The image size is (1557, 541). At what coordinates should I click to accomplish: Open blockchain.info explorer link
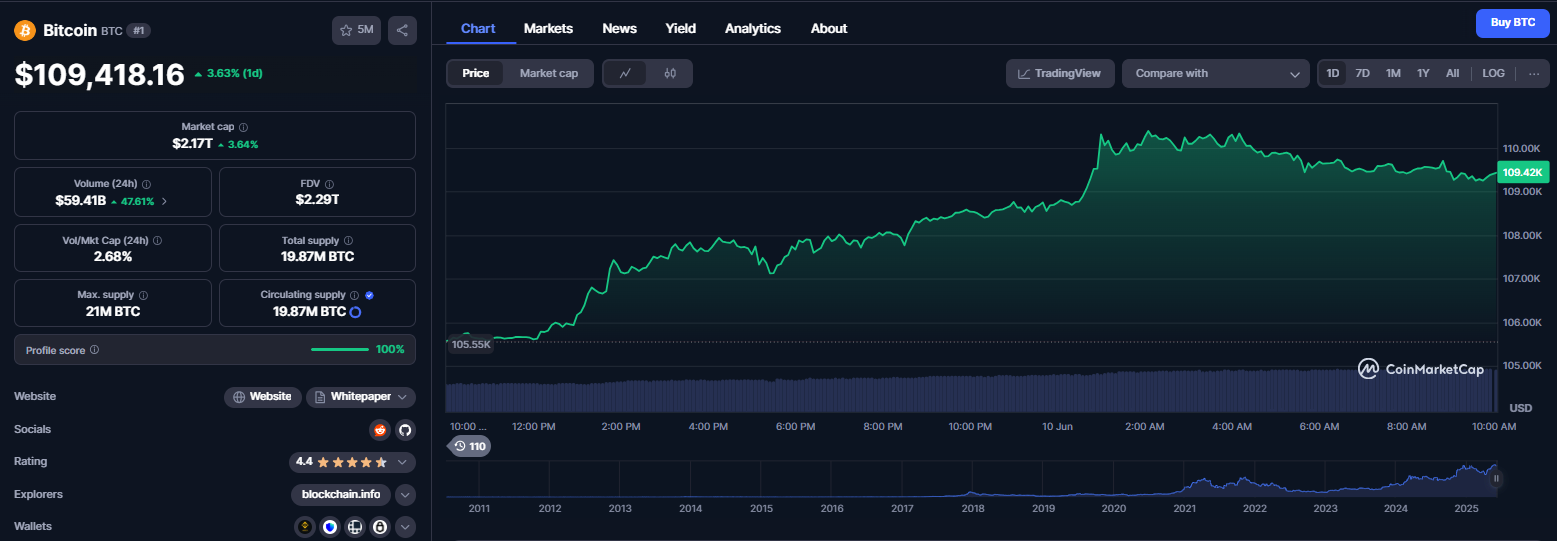[x=341, y=494]
